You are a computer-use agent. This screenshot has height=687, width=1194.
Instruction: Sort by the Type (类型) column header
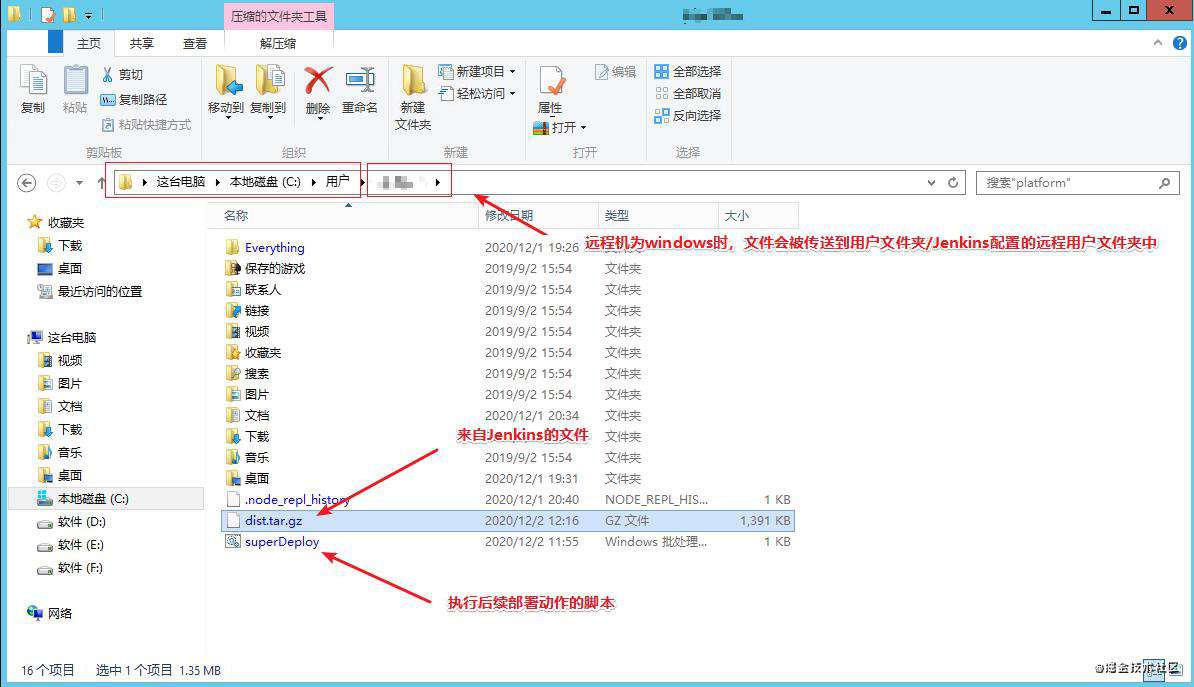coord(659,216)
